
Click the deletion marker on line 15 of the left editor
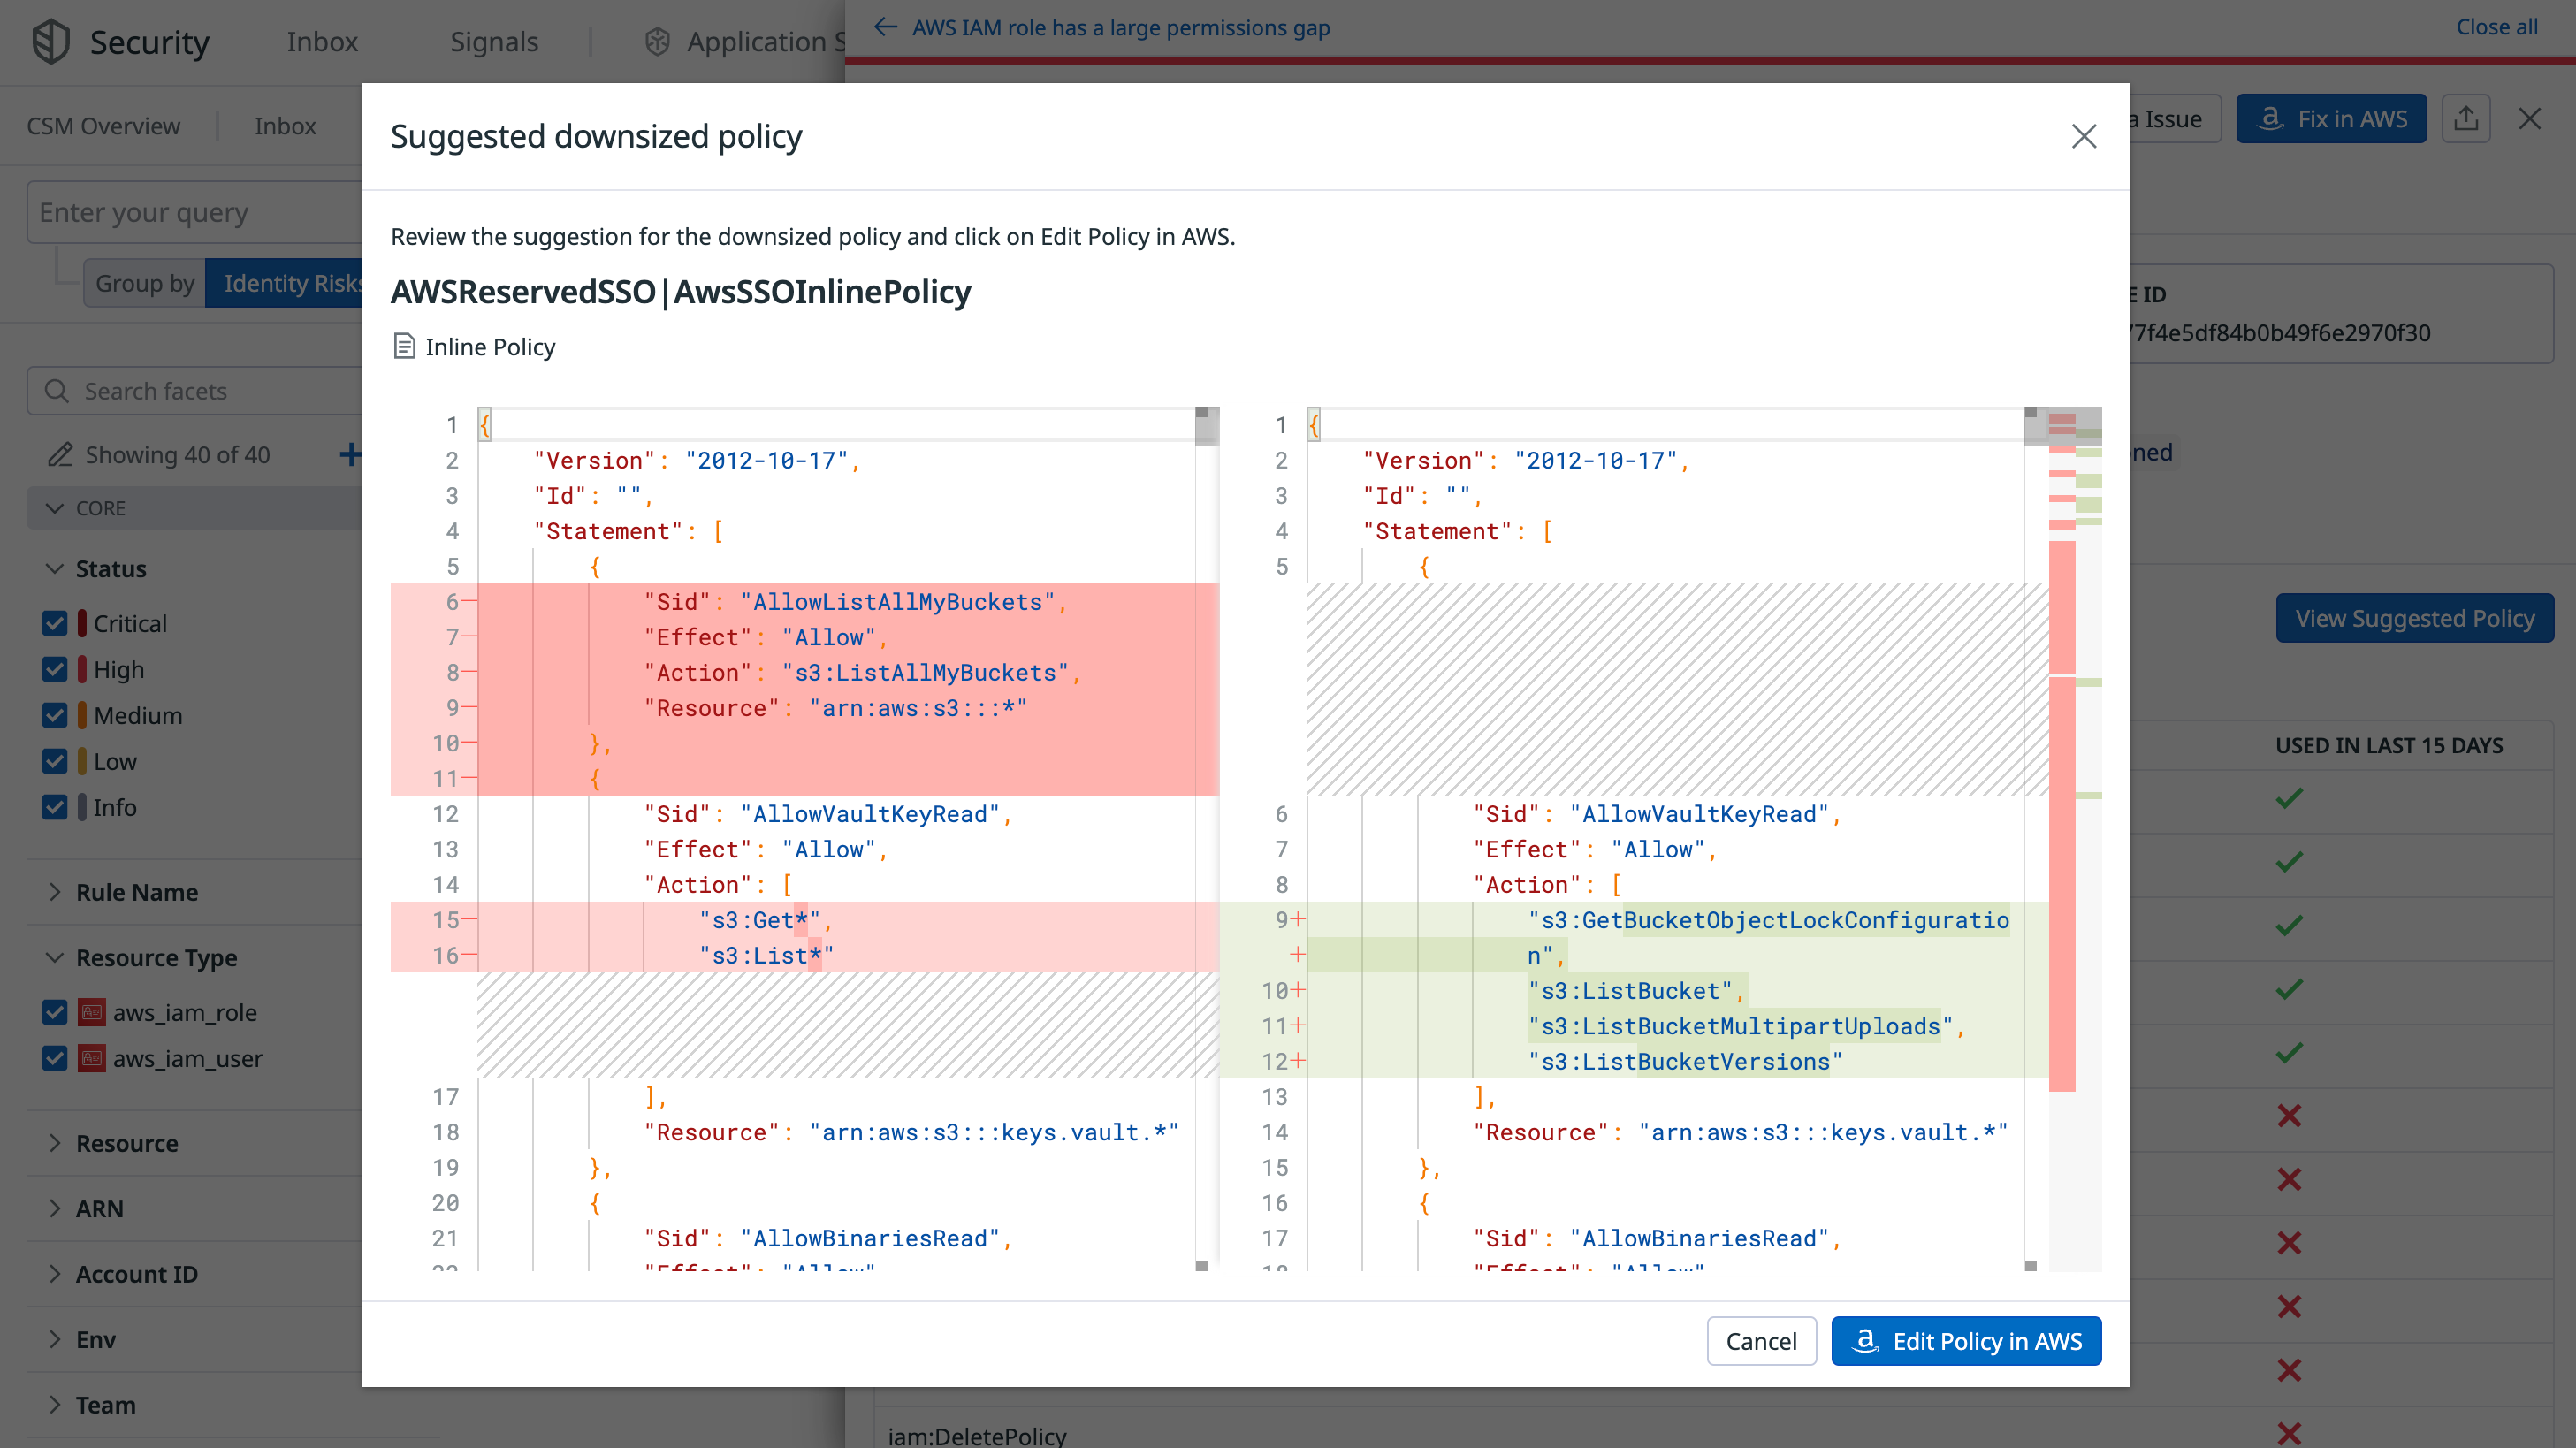click(469, 920)
